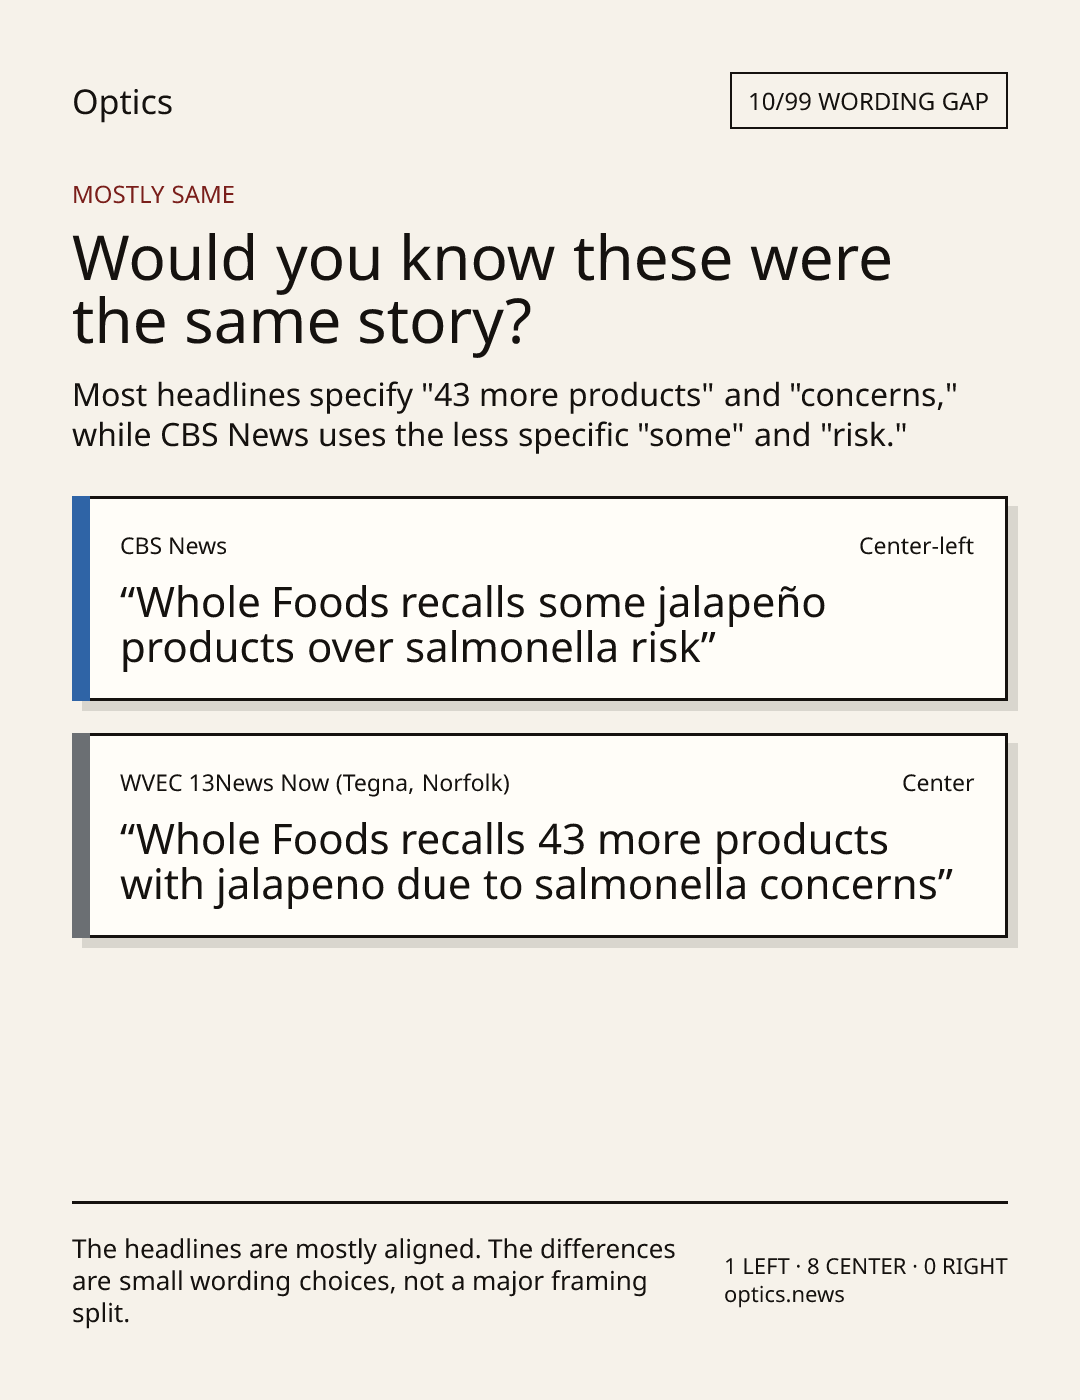Open the WVEC 13News Now headline card
Viewport: 1080px width, 1400px height.
539,835
